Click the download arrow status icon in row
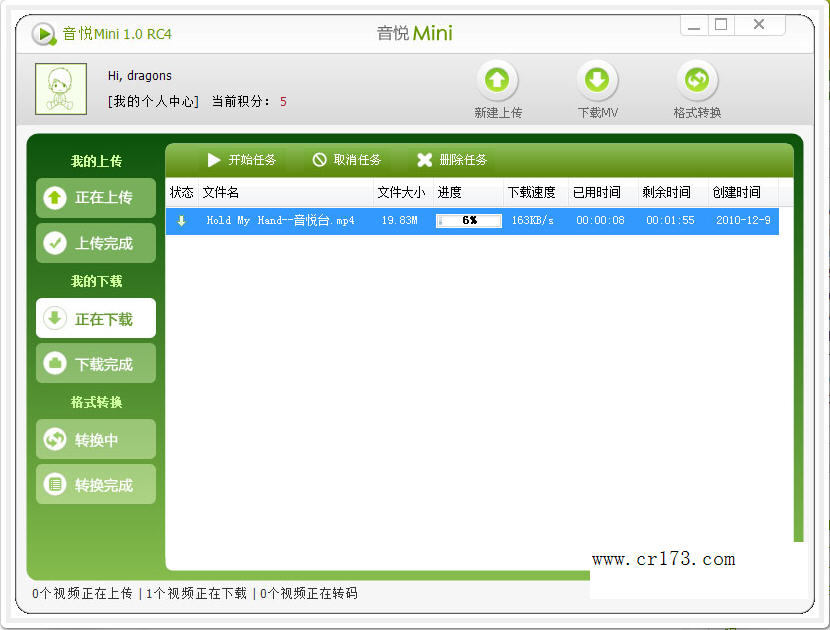Image resolution: width=830 pixels, height=630 pixels. click(182, 221)
